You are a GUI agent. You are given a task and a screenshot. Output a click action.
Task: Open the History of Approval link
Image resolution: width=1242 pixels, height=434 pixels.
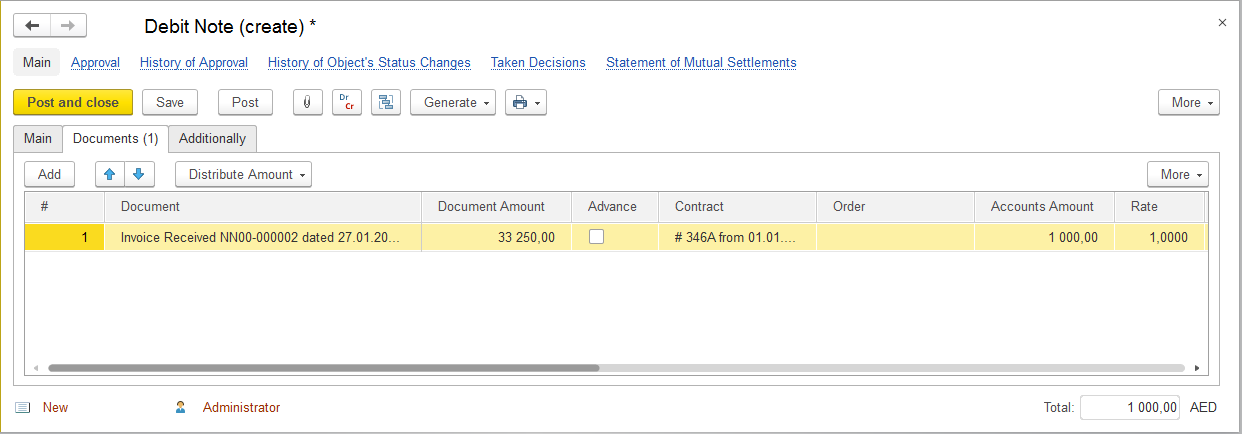(x=194, y=62)
